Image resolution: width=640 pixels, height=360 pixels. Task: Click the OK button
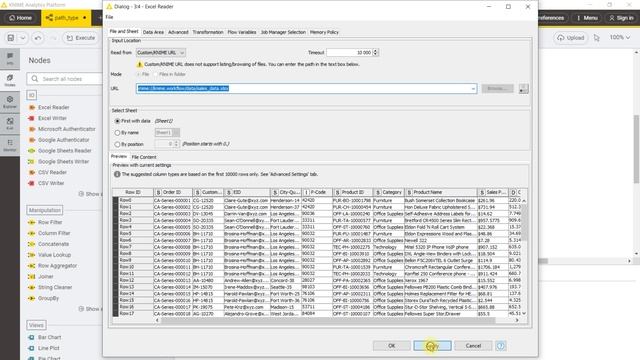tap(391, 346)
